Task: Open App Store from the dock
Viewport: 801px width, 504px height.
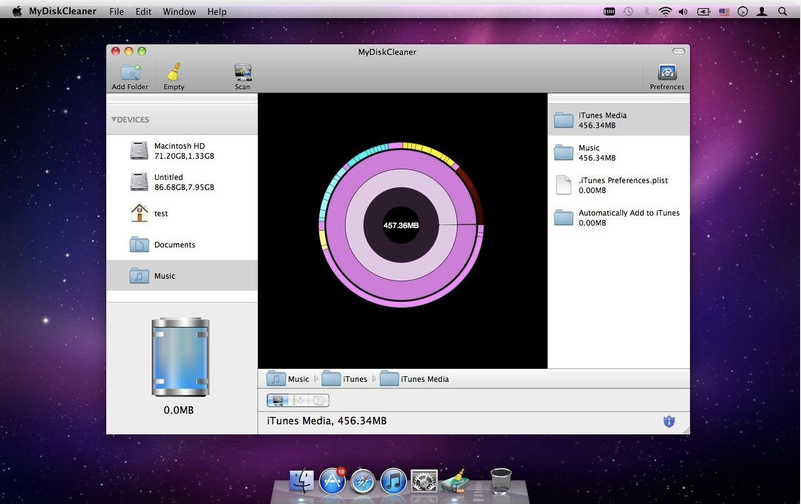Action: click(x=333, y=481)
